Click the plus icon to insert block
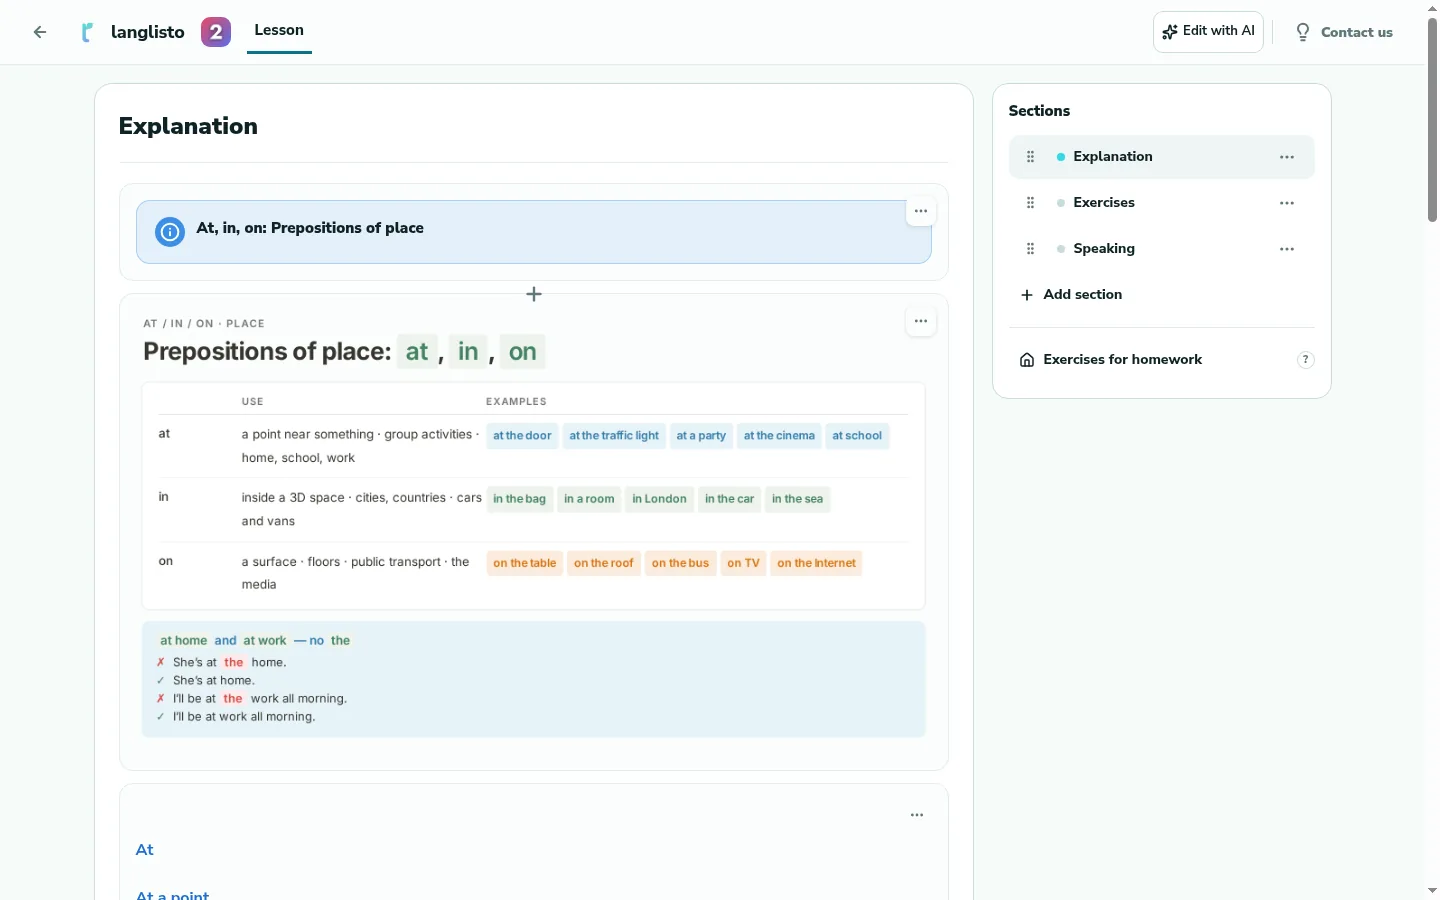 point(534,294)
